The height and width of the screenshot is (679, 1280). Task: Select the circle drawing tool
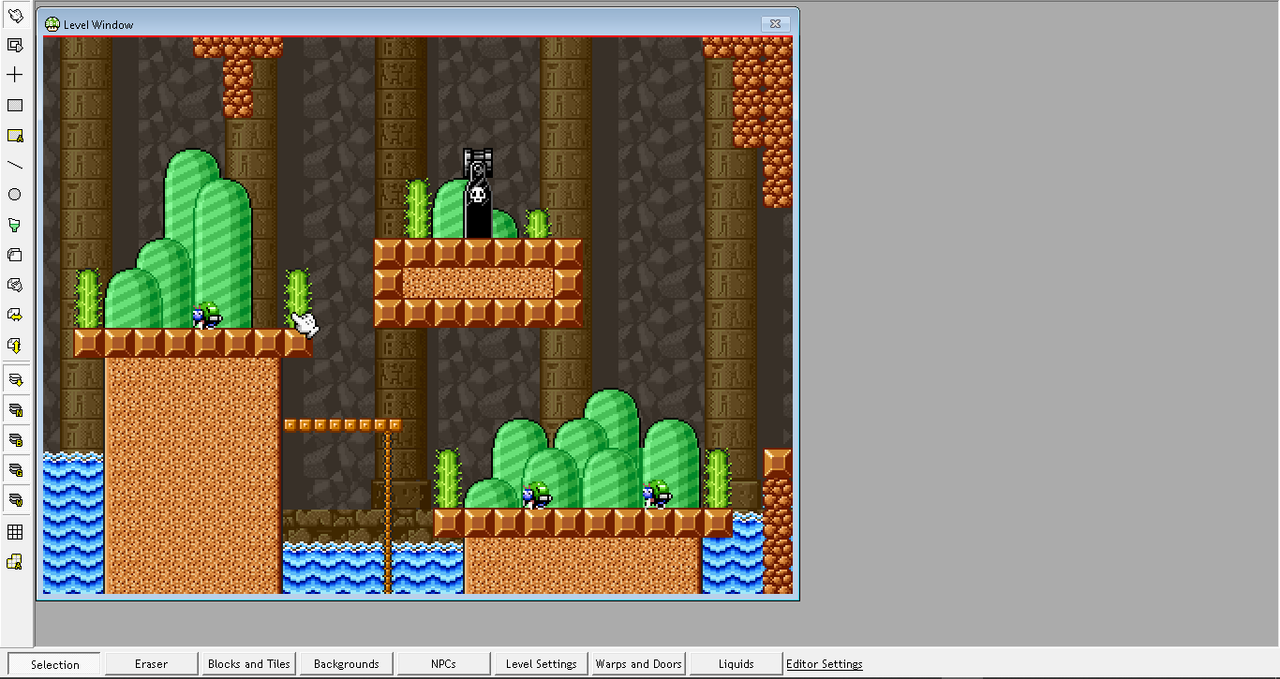pos(15,195)
